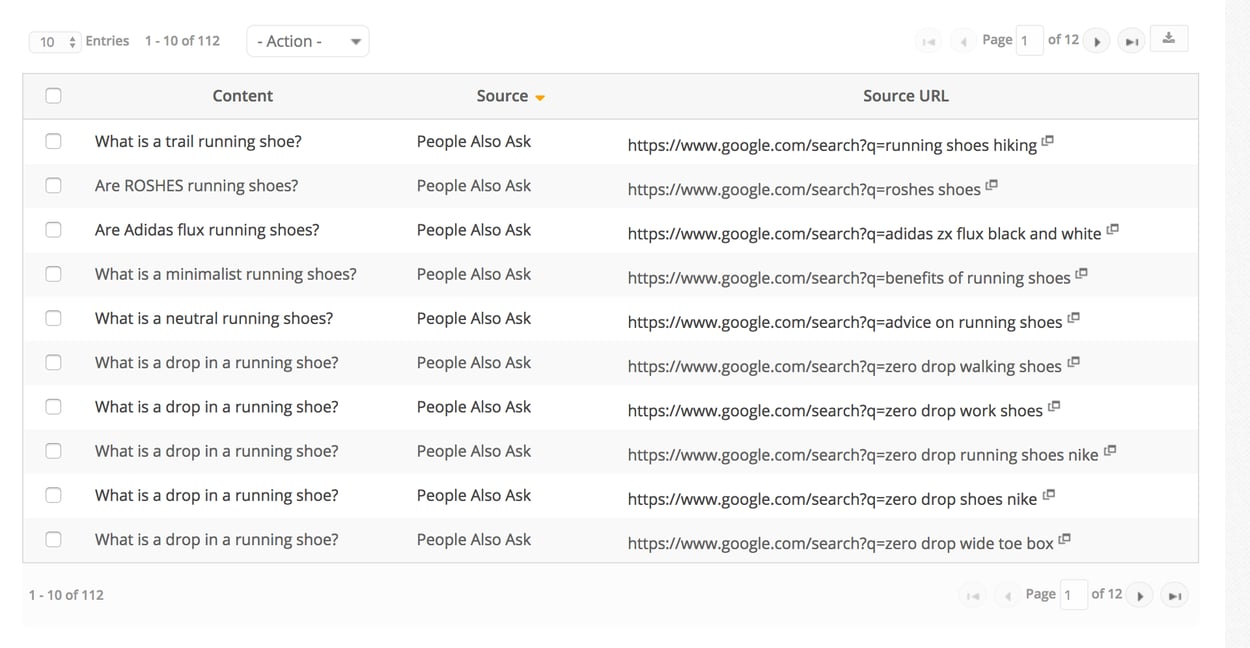Screen dimensions: 1250x648
Task: Open the zero drop wide toe box URL
Action: (x=841, y=543)
